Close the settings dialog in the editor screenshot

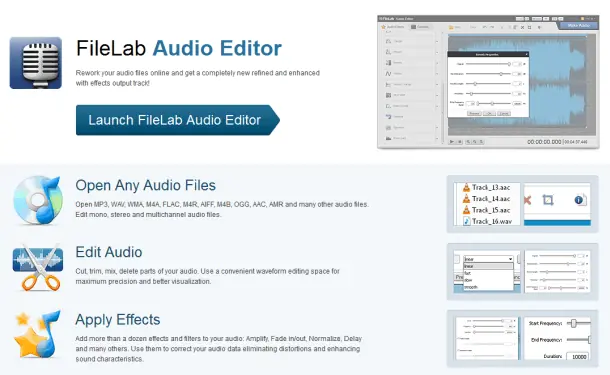(527, 54)
